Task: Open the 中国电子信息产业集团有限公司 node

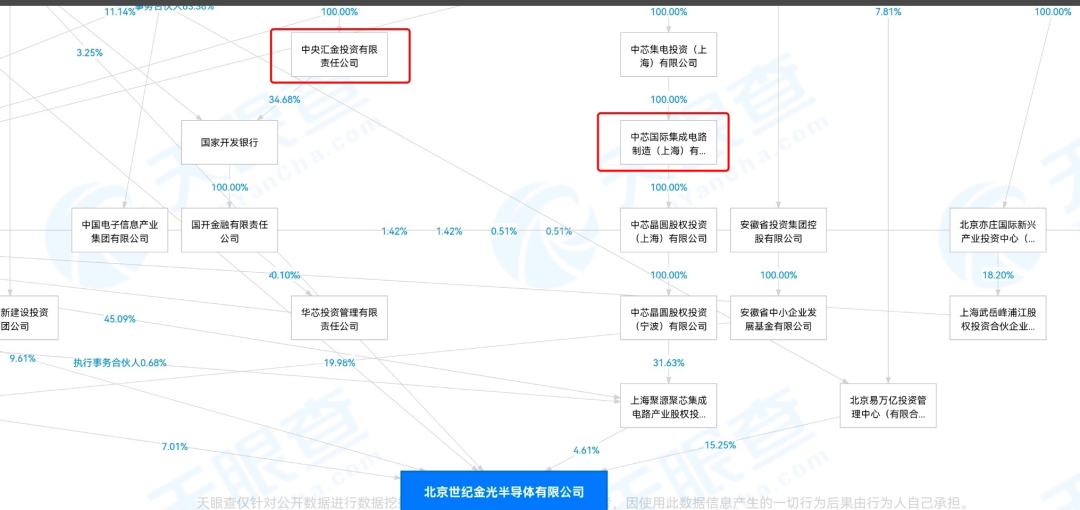Action: pos(120,230)
